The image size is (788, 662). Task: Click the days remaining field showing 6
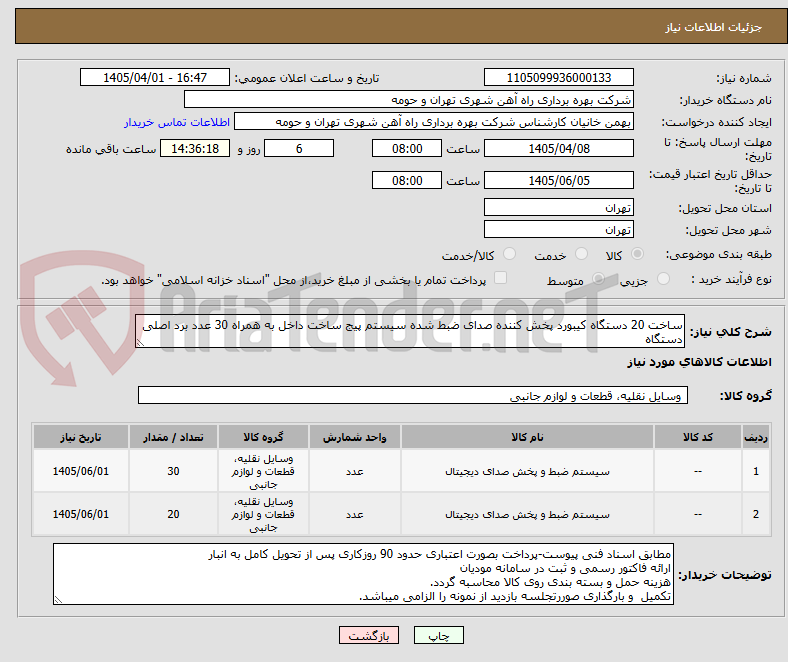coord(299,148)
